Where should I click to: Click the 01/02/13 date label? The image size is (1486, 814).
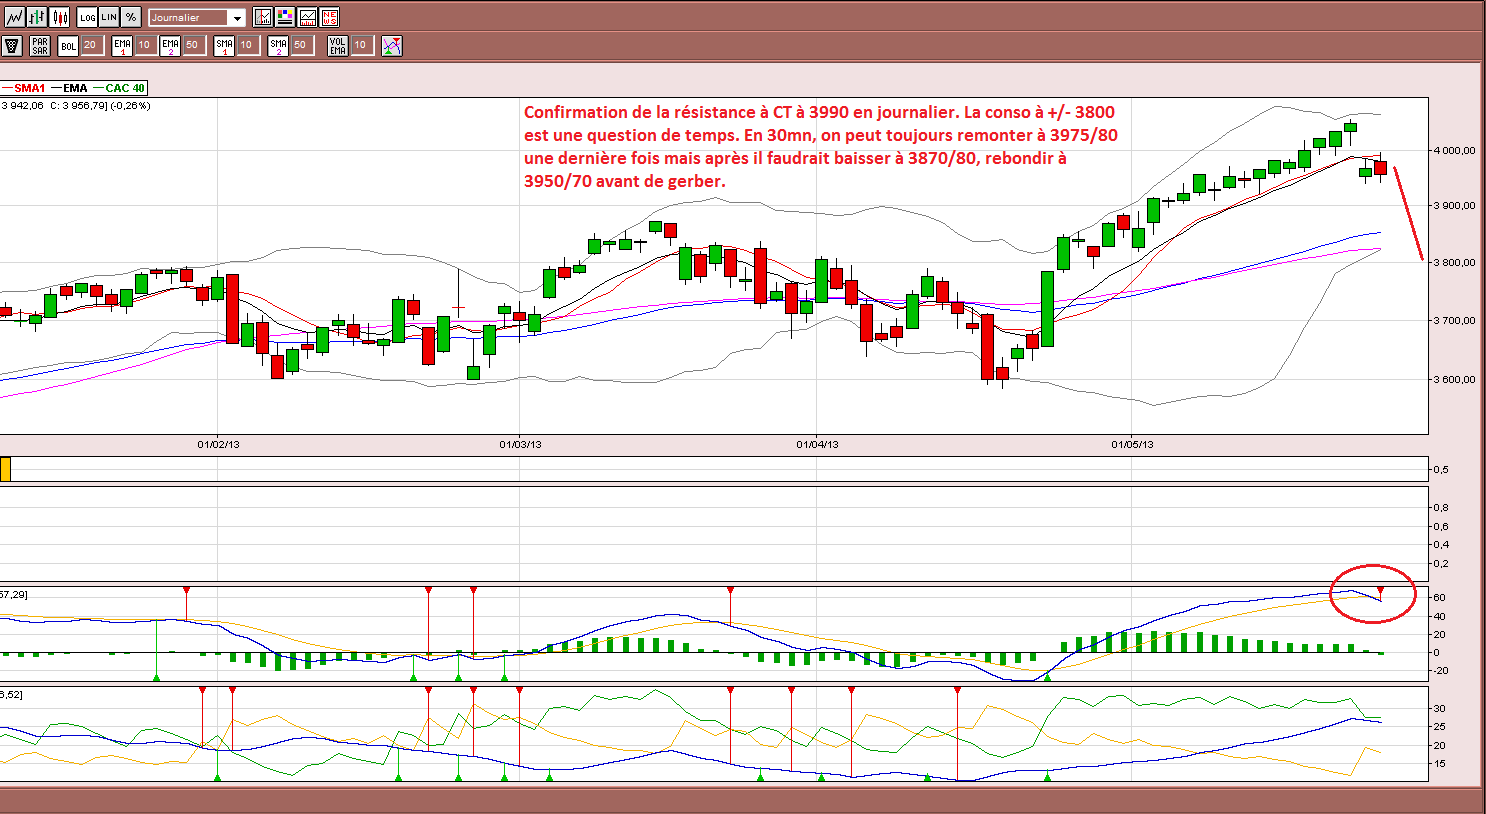point(218,444)
